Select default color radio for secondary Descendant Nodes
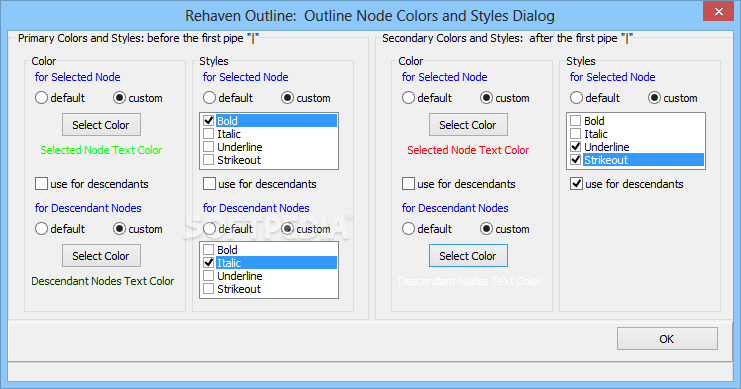Screen dimensions: 741x389 [x=408, y=229]
